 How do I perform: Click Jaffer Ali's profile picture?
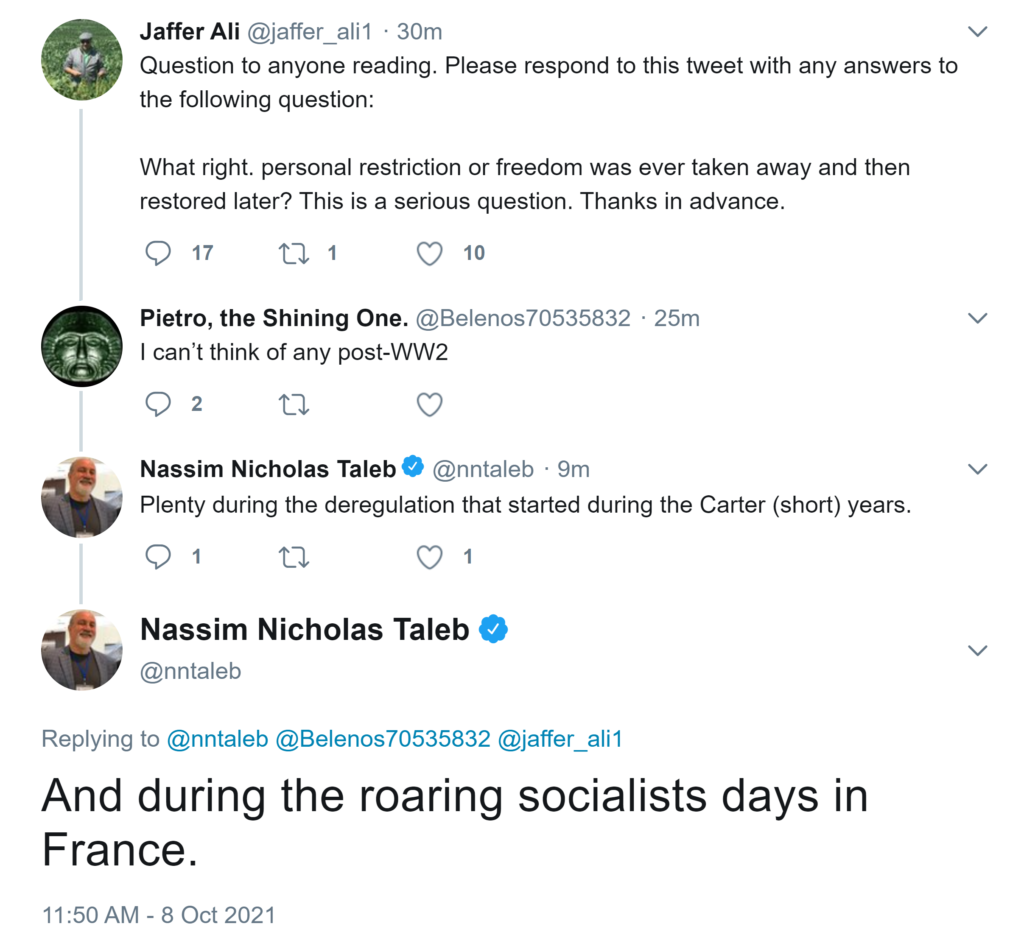(x=81, y=58)
